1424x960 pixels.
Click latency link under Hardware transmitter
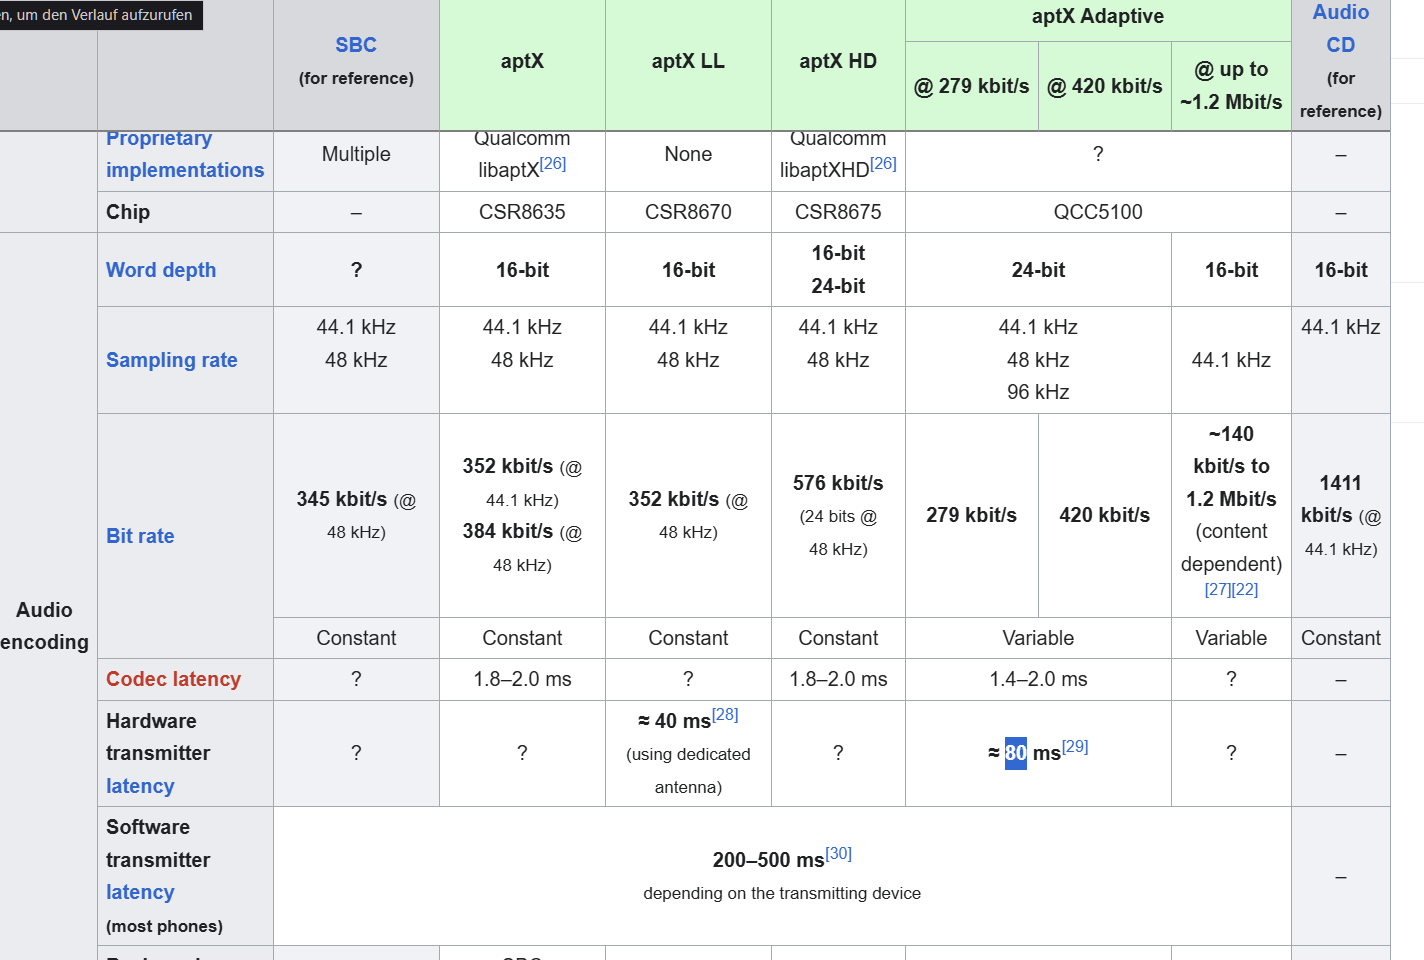[140, 786]
